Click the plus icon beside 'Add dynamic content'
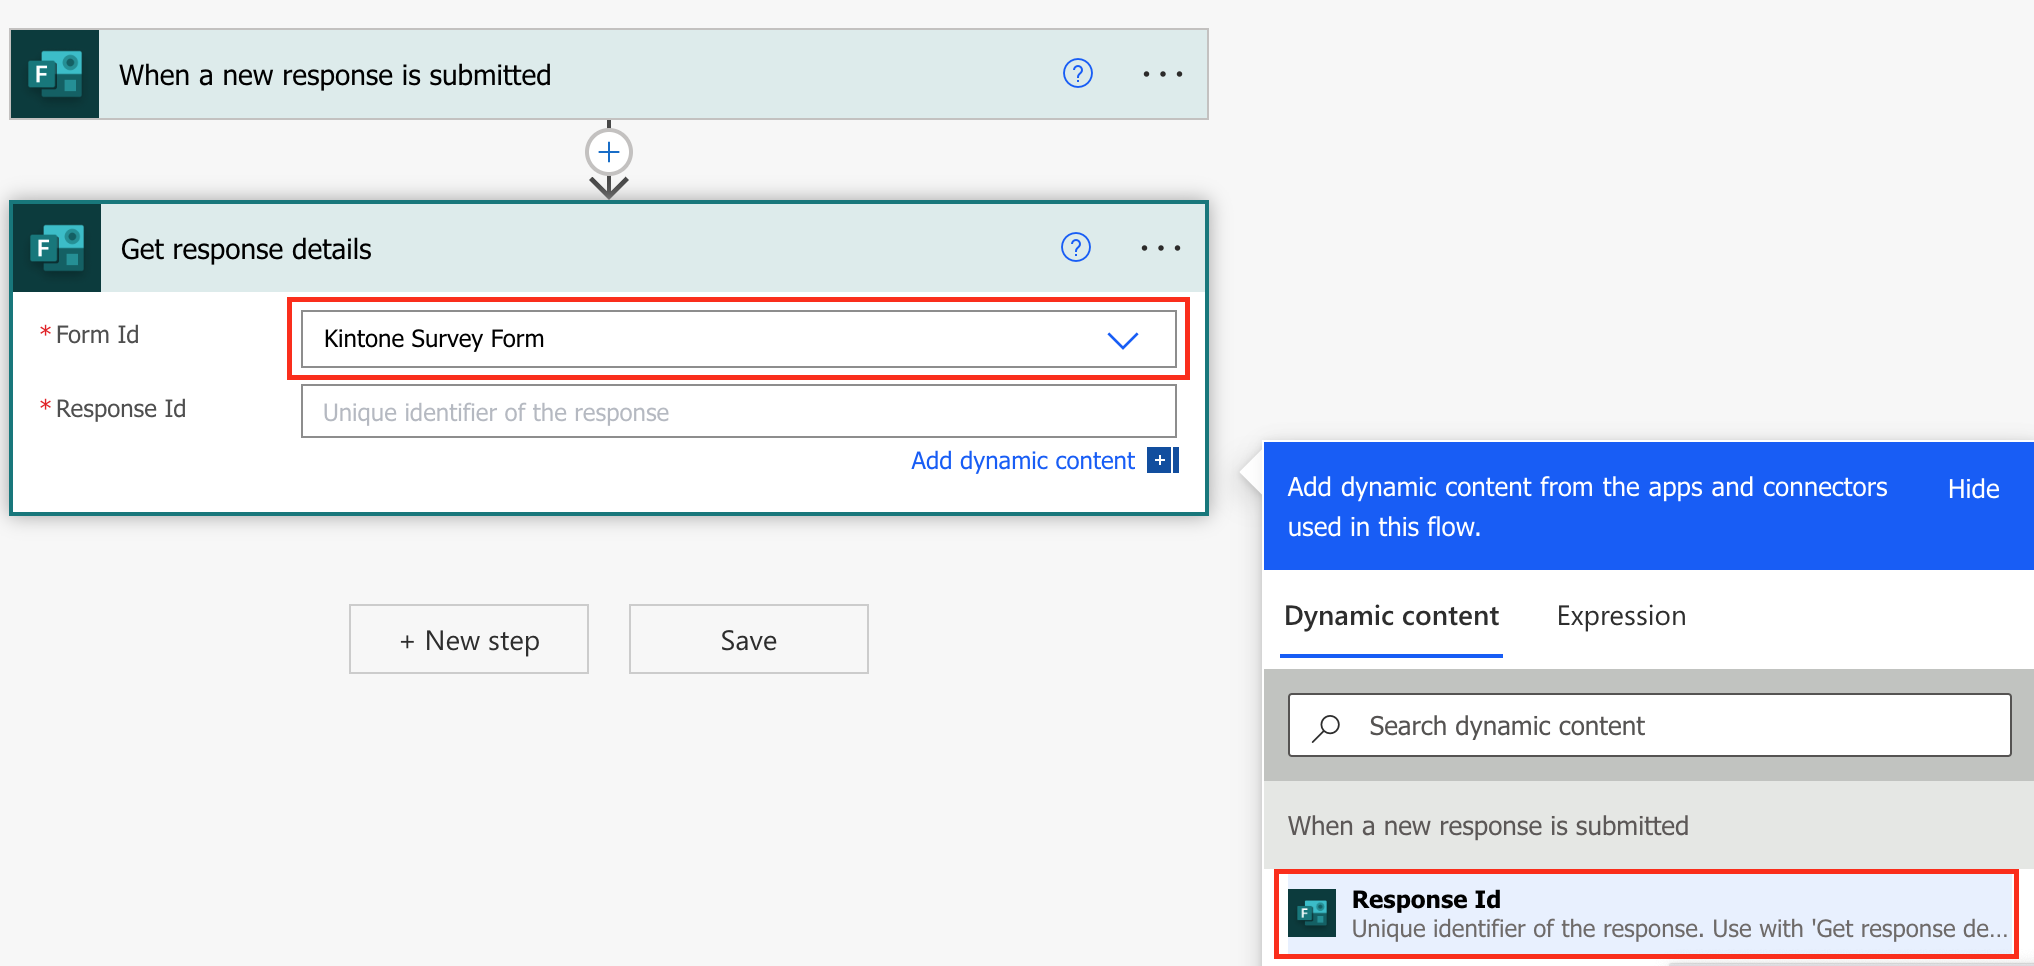This screenshot has width=2034, height=966. coord(1161,461)
